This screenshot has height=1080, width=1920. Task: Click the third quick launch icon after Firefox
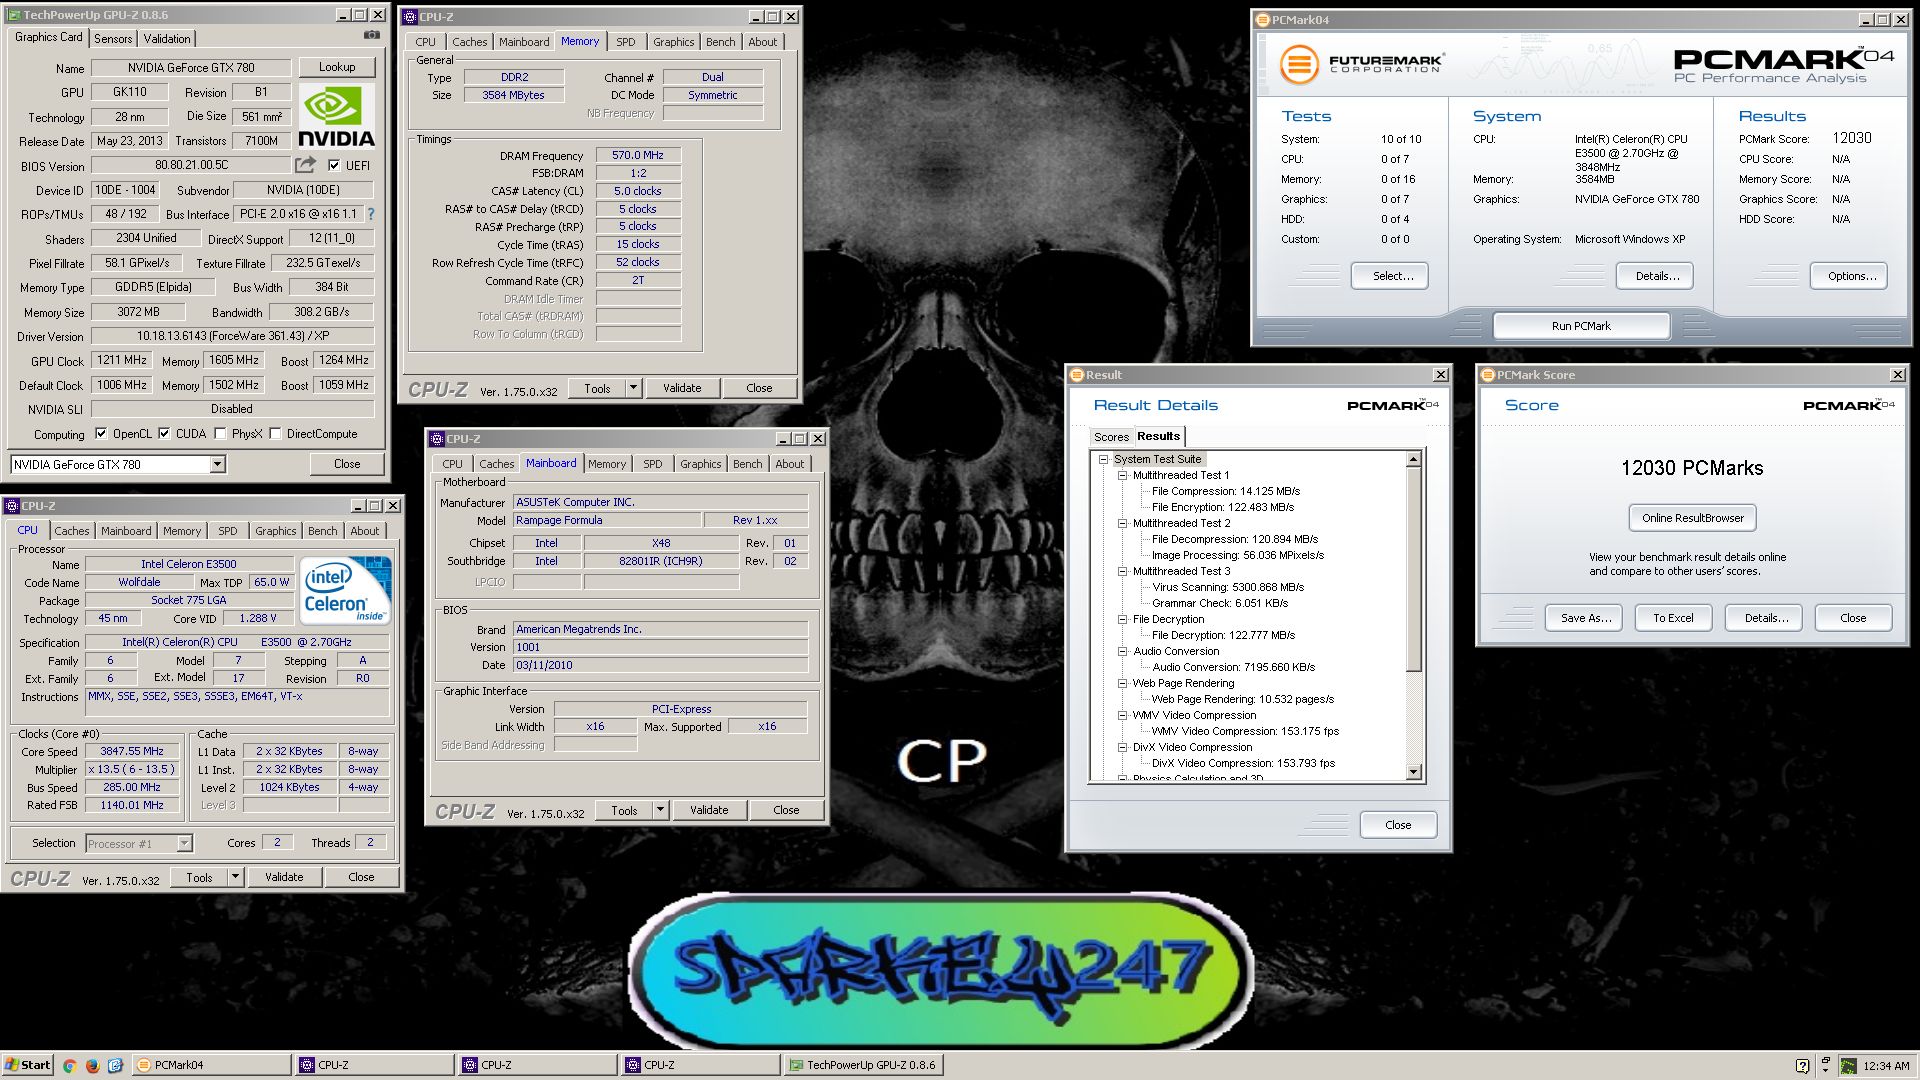click(x=115, y=1065)
